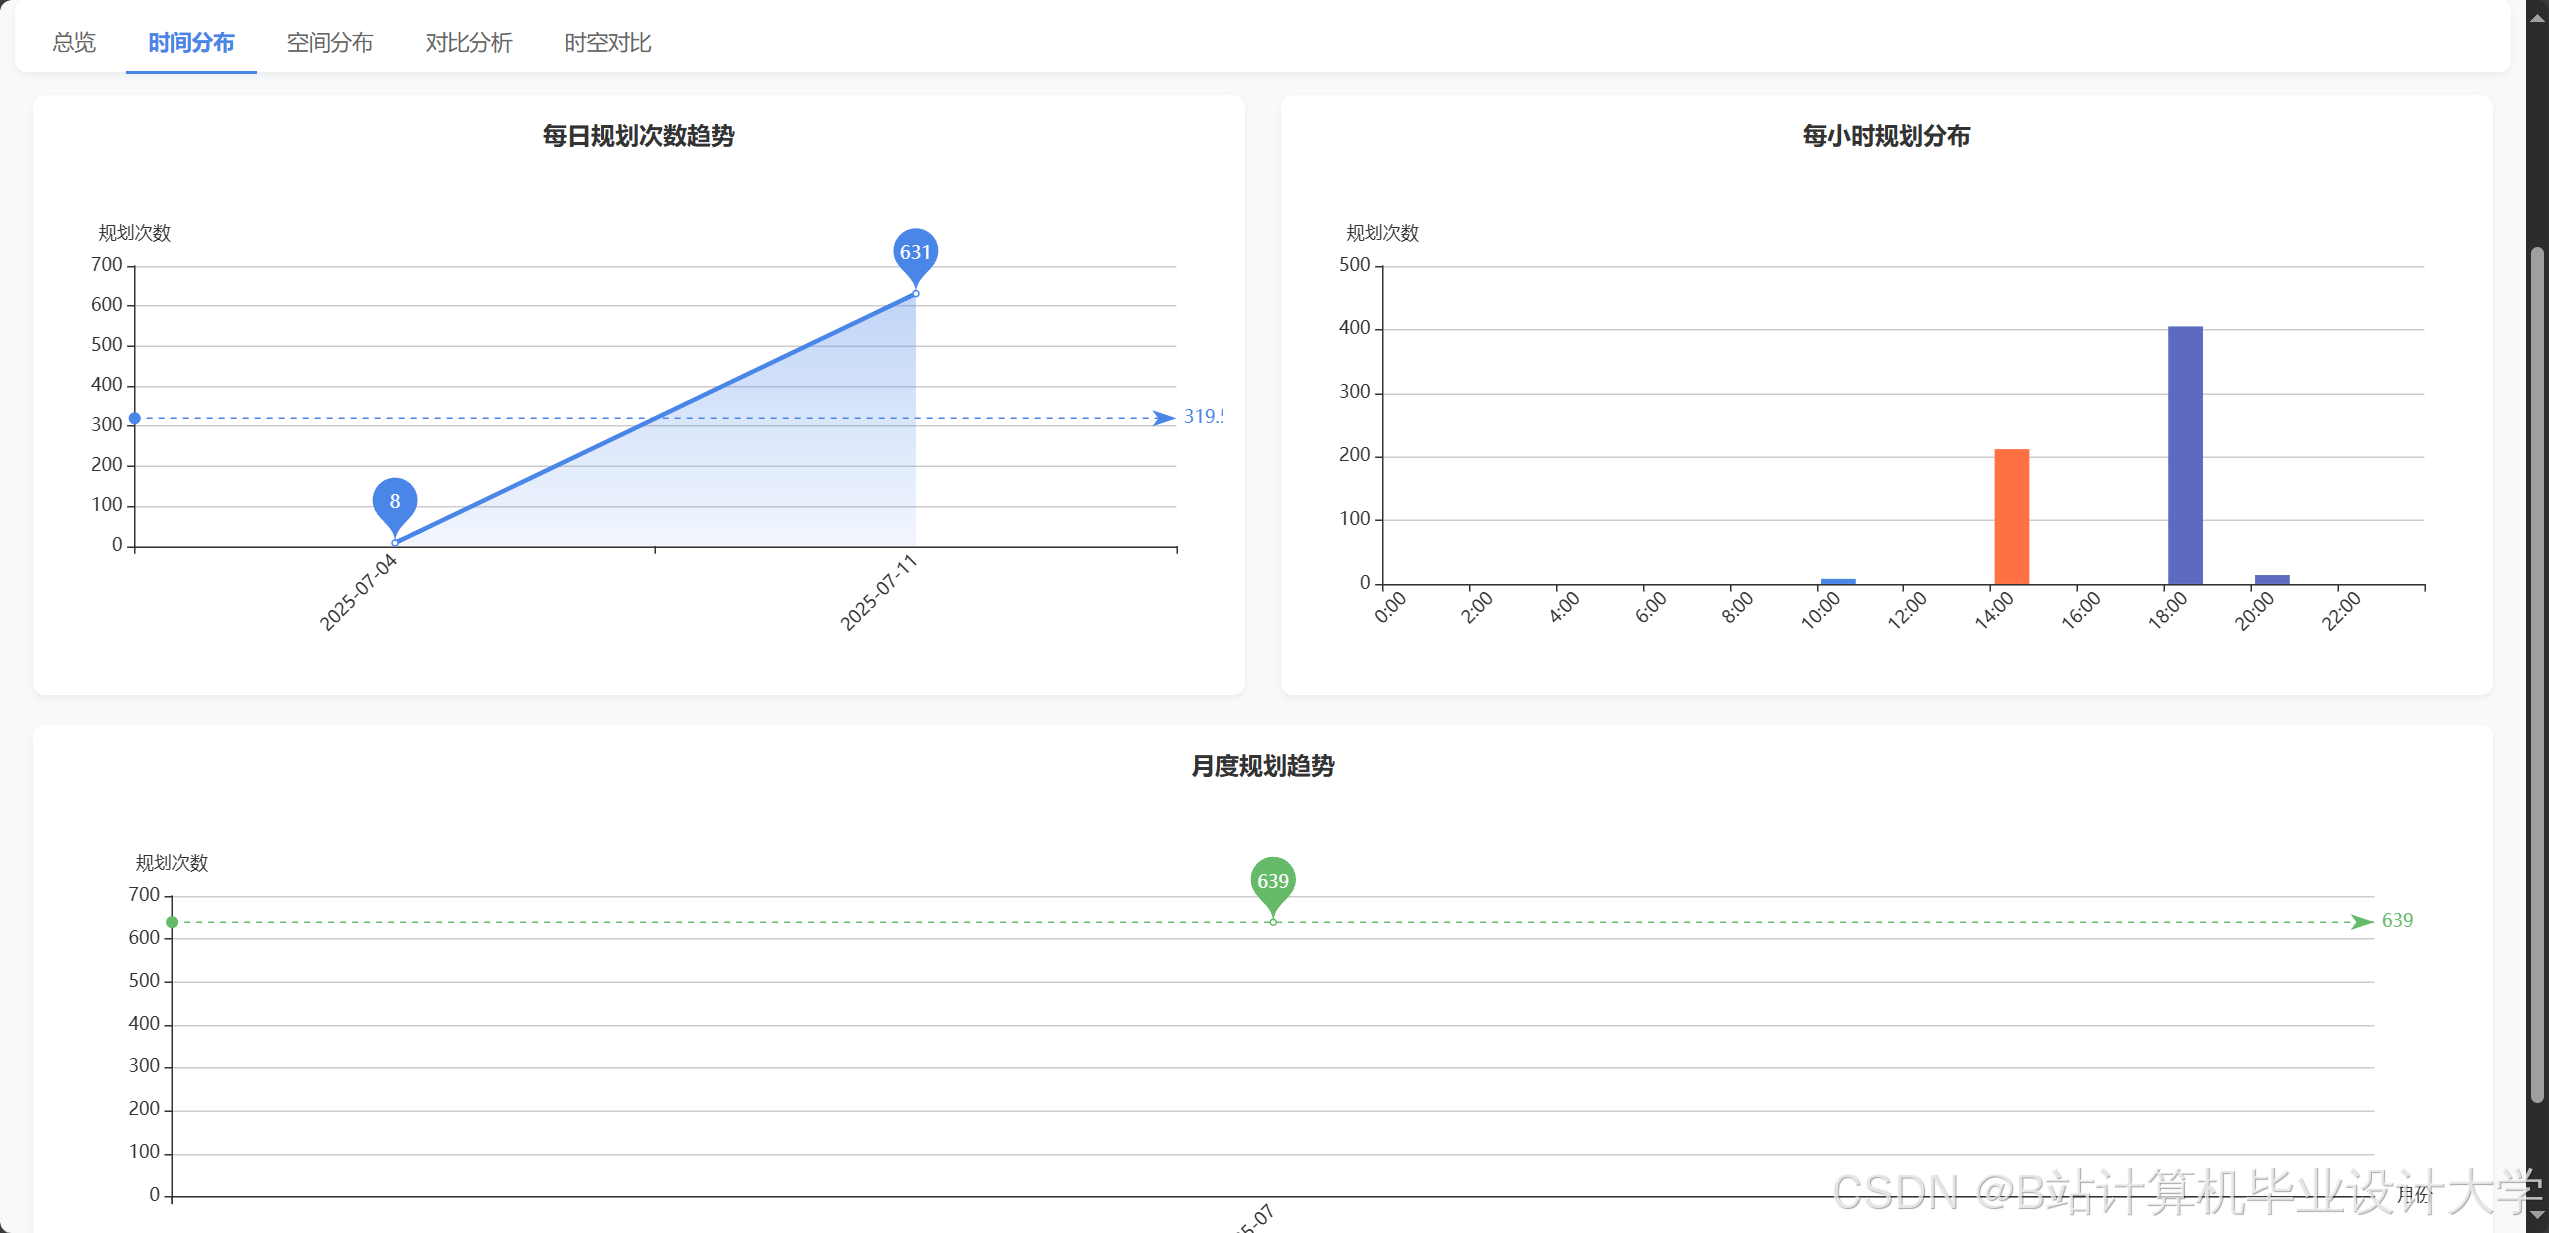Click the page vertical scrollbar thumb

(2537, 675)
